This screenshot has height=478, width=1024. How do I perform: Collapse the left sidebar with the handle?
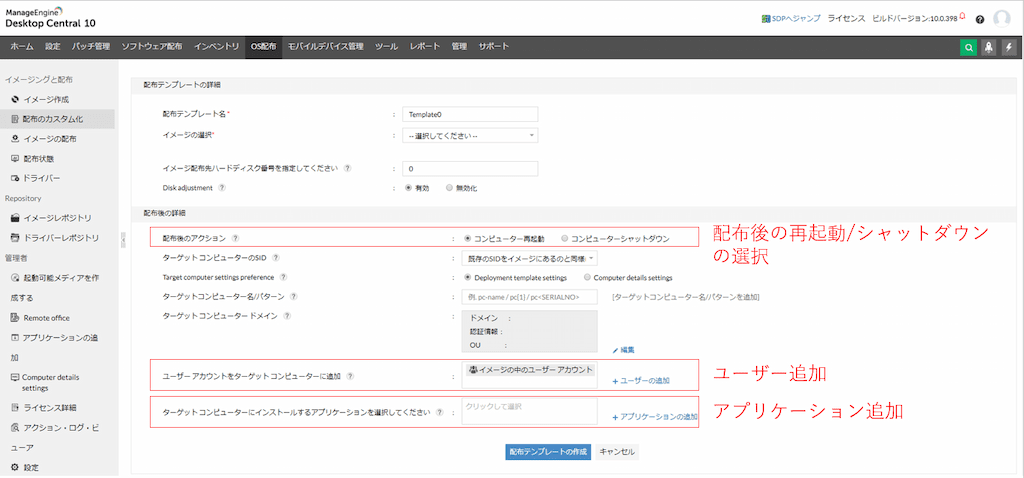tap(121, 240)
